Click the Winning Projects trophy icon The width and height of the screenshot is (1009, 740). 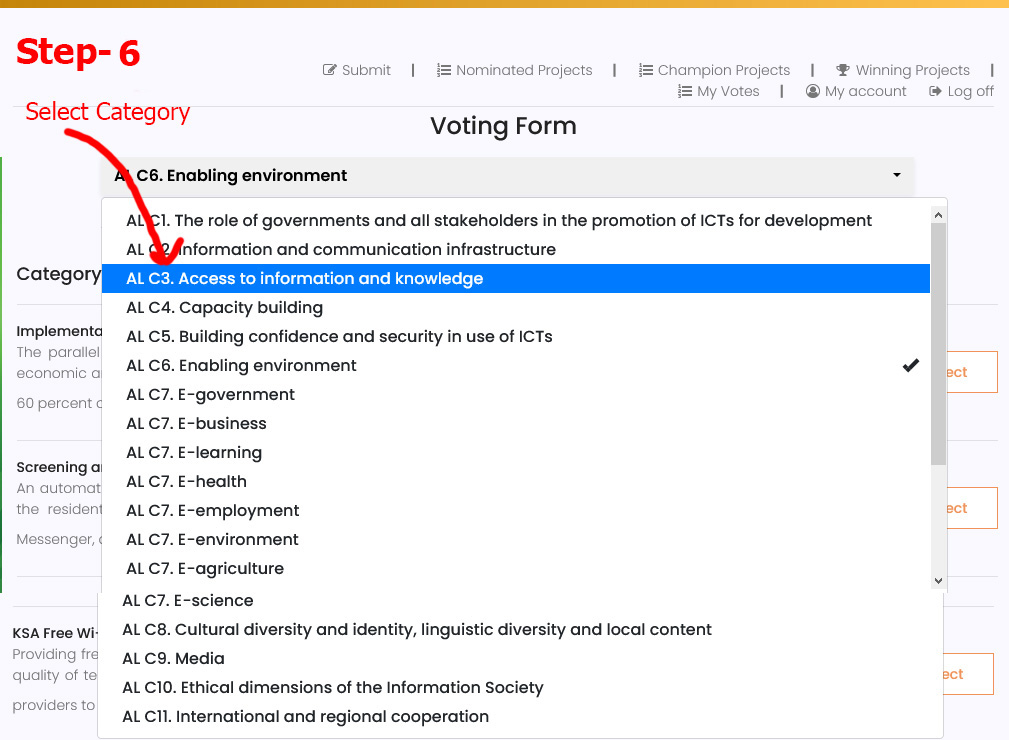coord(842,69)
